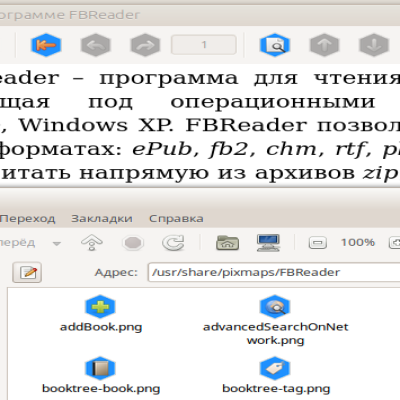This screenshot has width=400, height=400.
Task: Click the orange go-to-start arrow icon in FBReader
Action: pyautogui.click(x=46, y=45)
